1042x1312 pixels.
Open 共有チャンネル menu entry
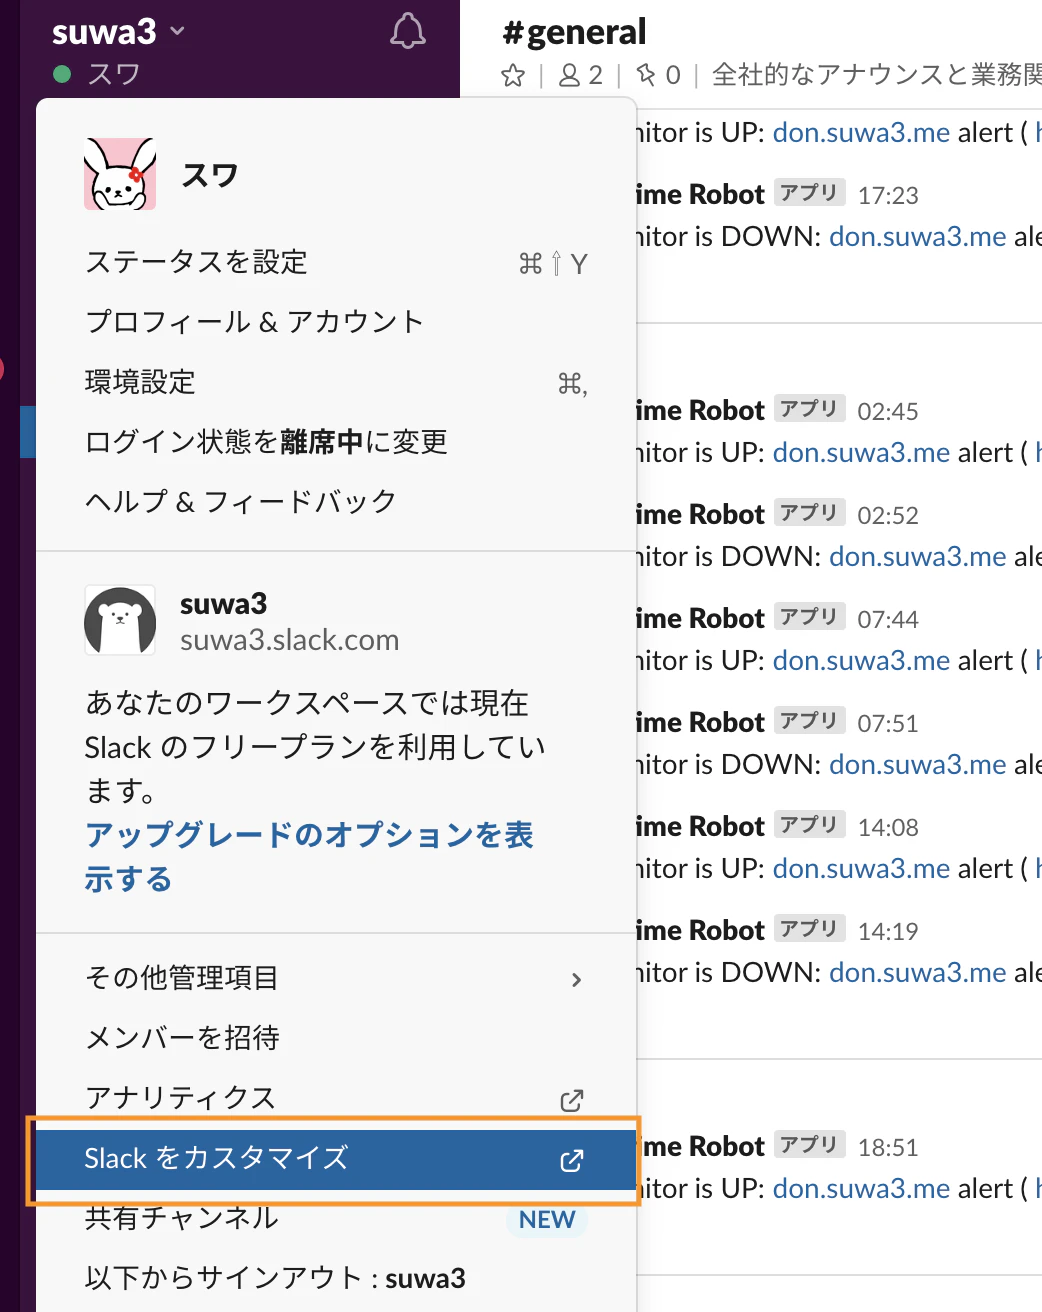pos(336,1219)
